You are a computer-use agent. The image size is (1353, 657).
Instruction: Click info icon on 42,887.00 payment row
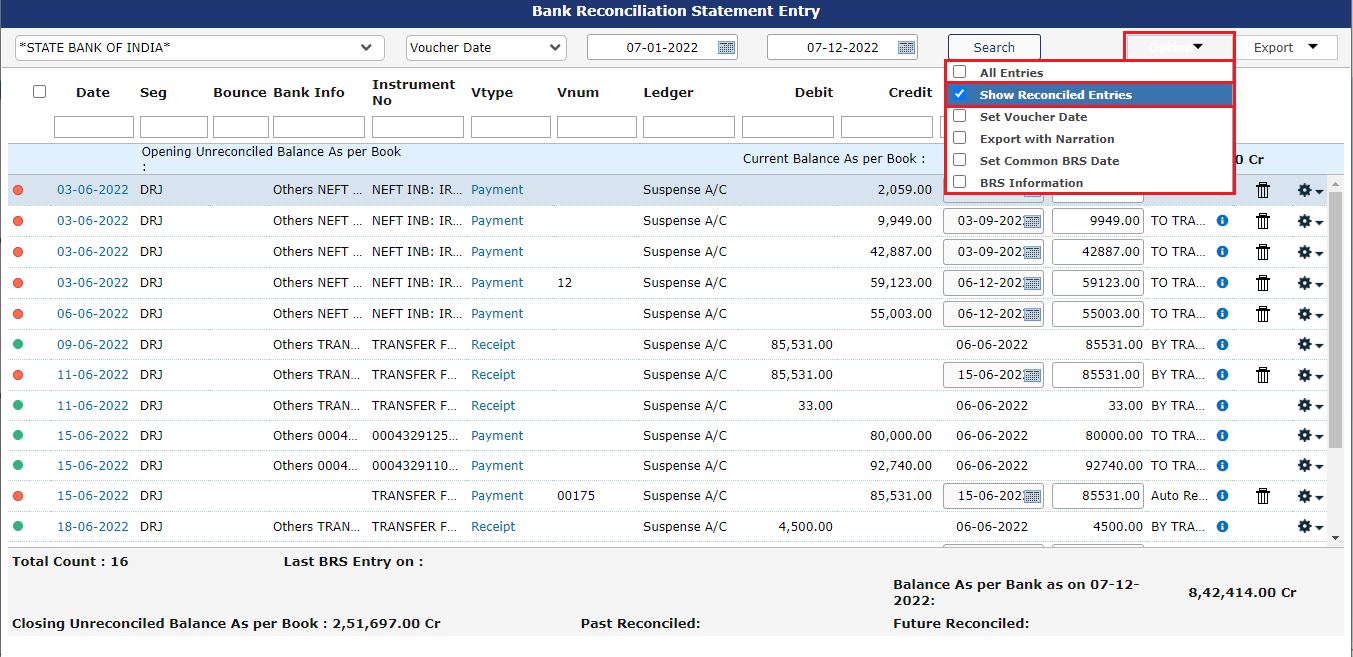pyautogui.click(x=1222, y=252)
